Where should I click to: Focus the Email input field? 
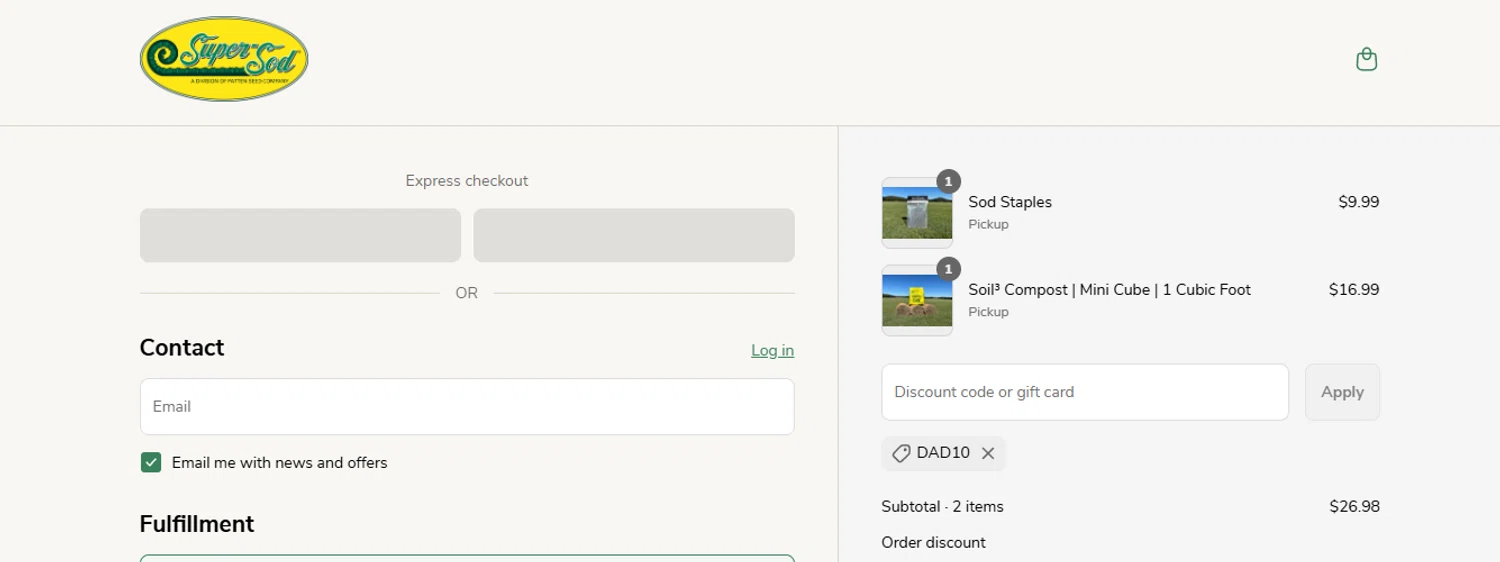(467, 406)
